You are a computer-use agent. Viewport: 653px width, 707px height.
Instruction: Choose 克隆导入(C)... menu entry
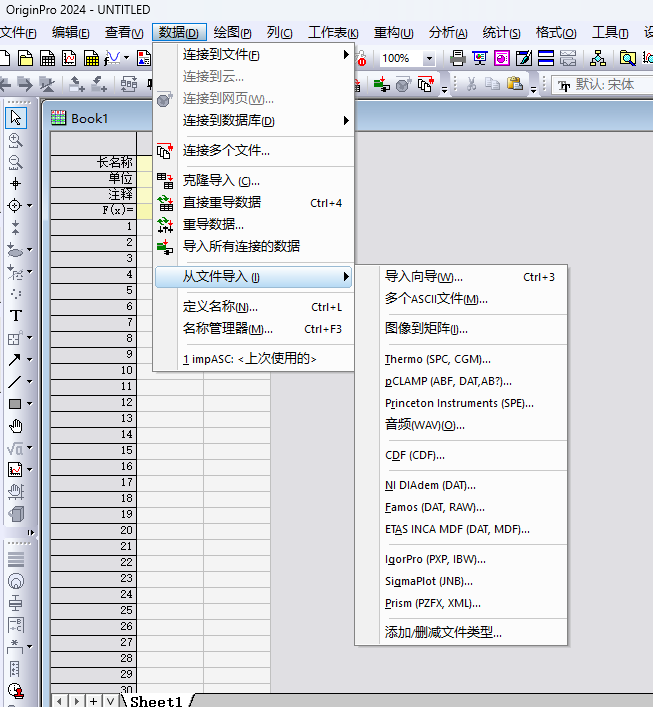coord(254,181)
